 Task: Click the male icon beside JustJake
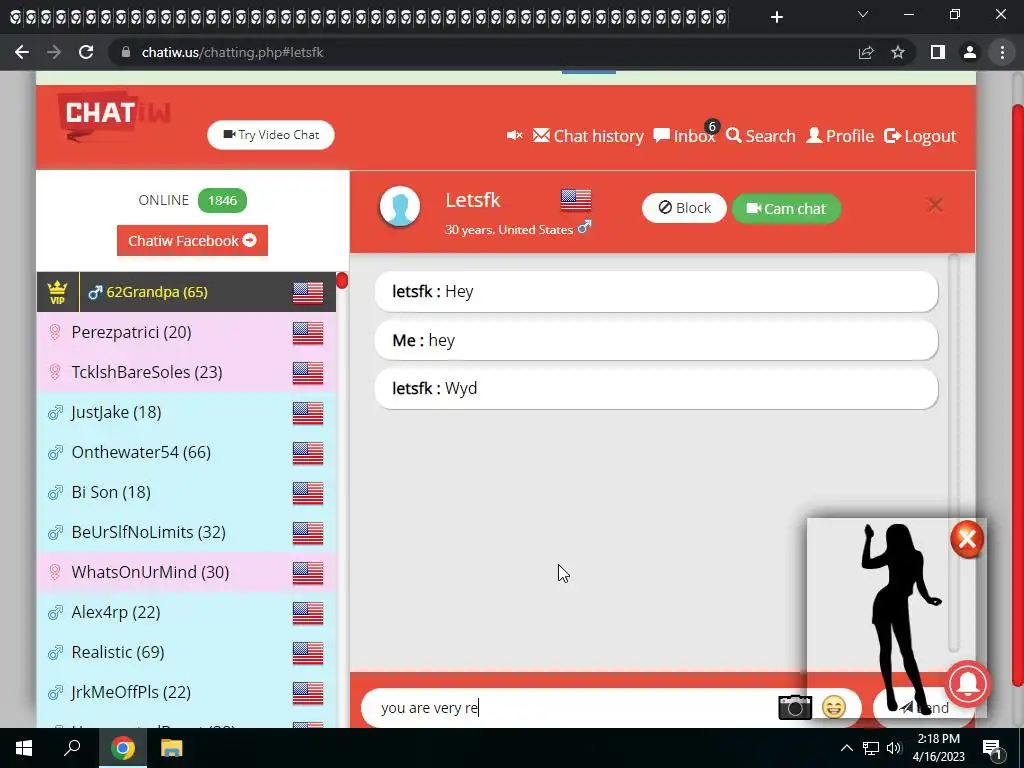[x=56, y=413]
